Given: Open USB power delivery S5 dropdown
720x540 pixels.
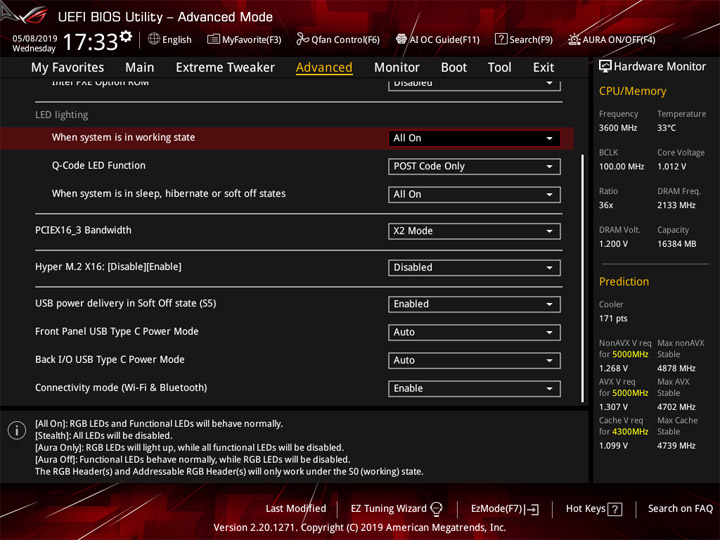Looking at the screenshot, I should tap(474, 304).
